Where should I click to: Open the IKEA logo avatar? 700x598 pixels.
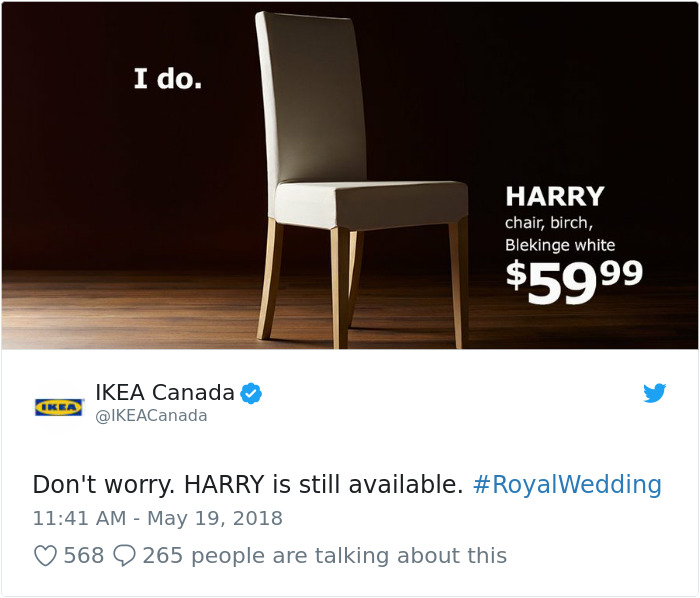click(x=59, y=407)
